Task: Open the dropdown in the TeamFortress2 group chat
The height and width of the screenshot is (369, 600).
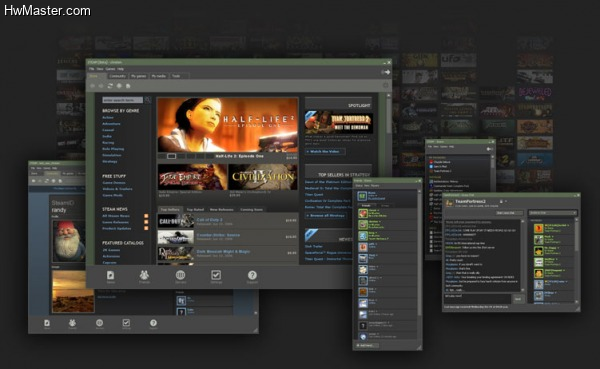Action: [x=552, y=213]
